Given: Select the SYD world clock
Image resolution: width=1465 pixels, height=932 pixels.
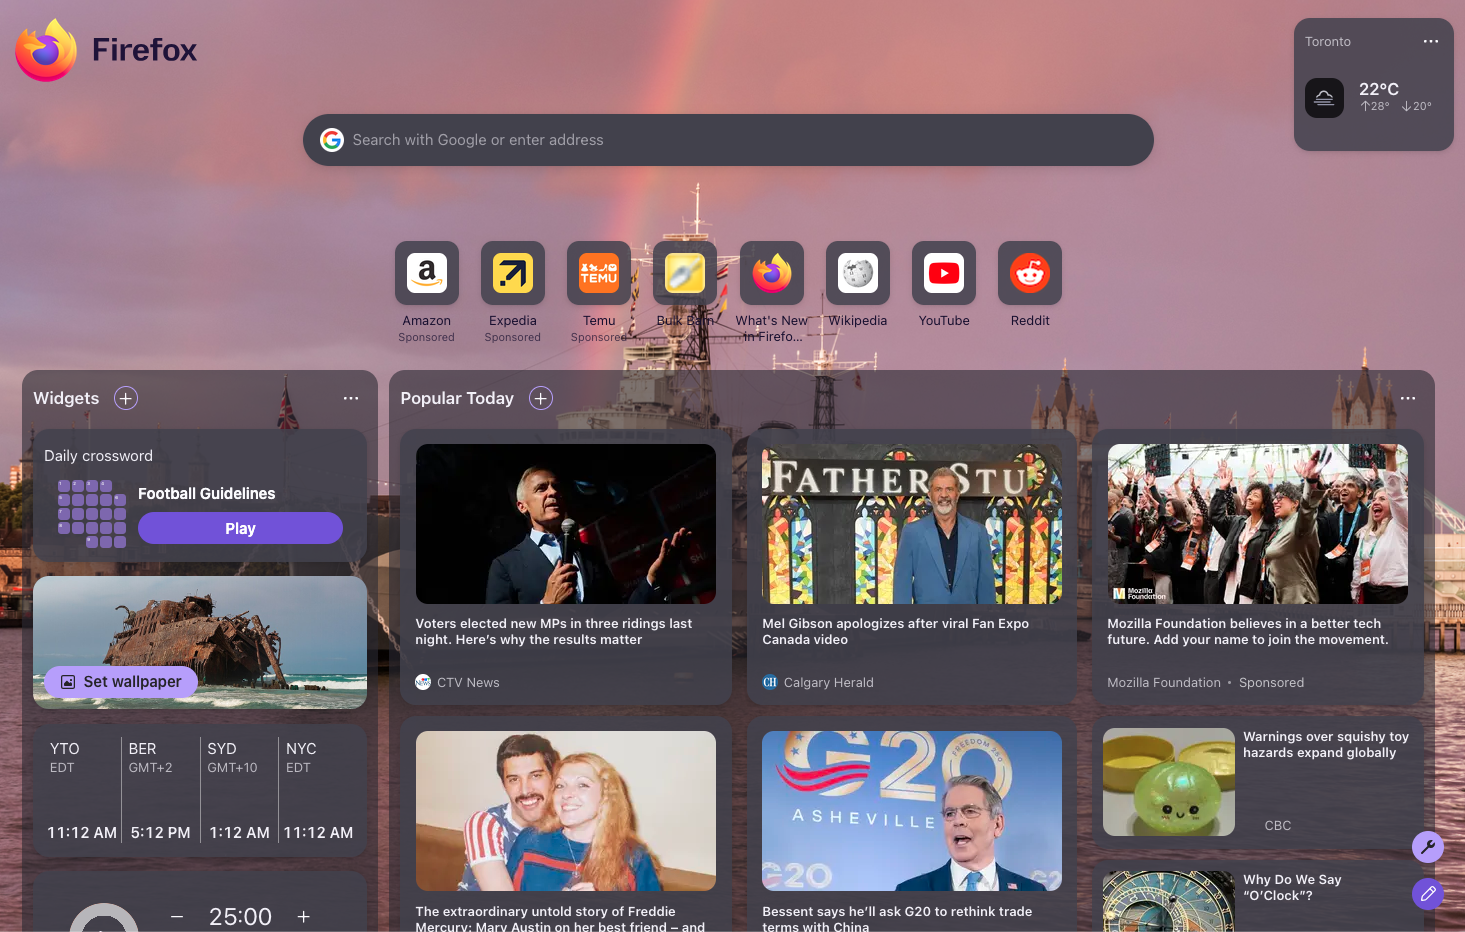Looking at the screenshot, I should tap(239, 790).
